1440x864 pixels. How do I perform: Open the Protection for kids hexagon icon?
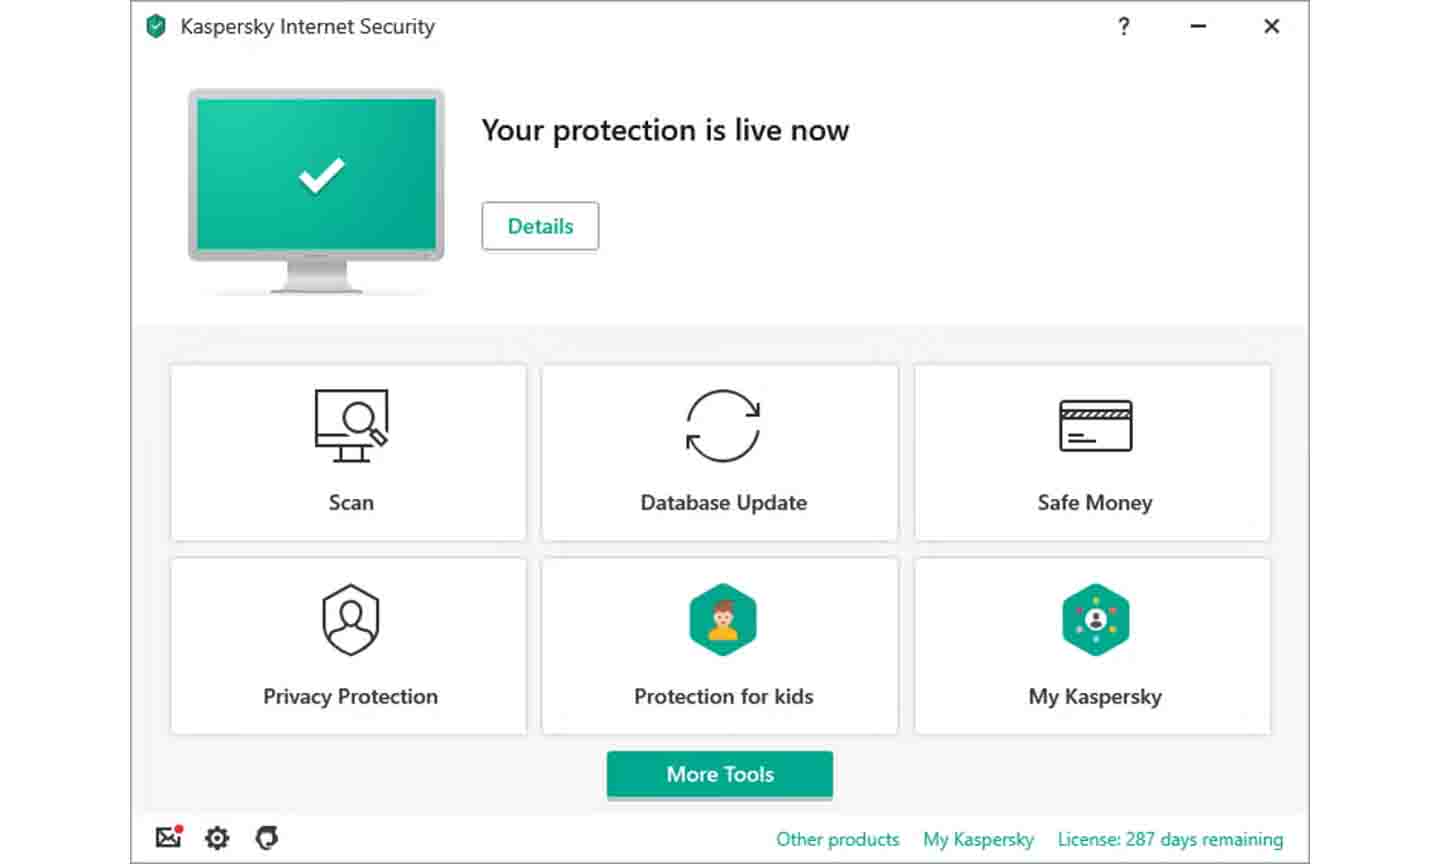click(723, 620)
